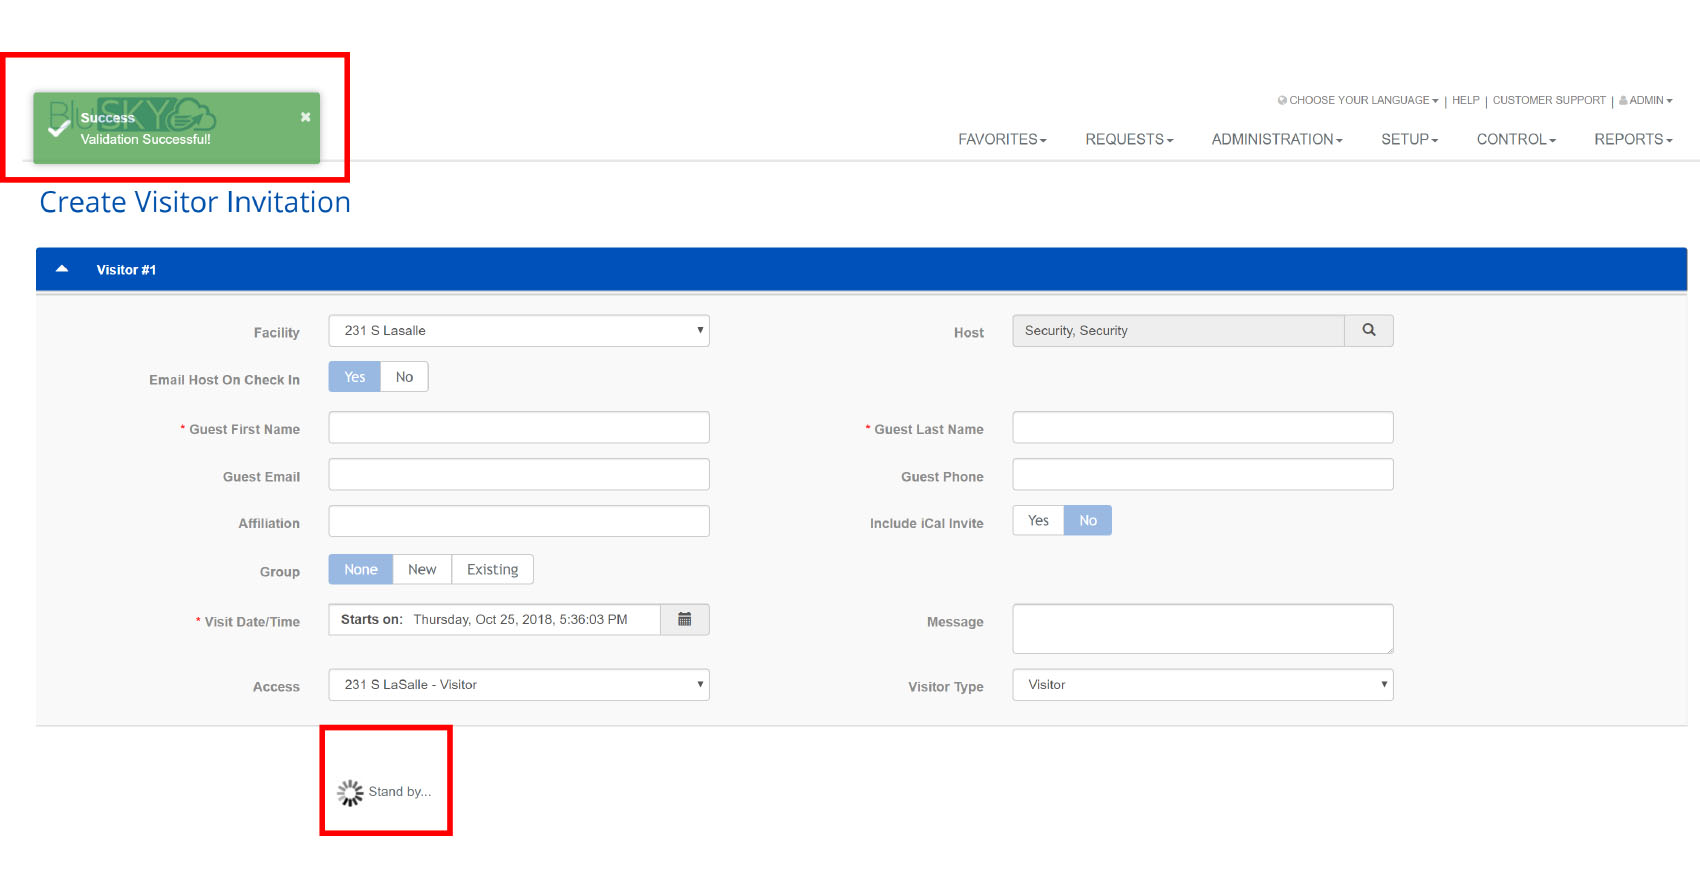Set Include iCal Invite to Yes
The image size is (1700, 894).
1038,521
